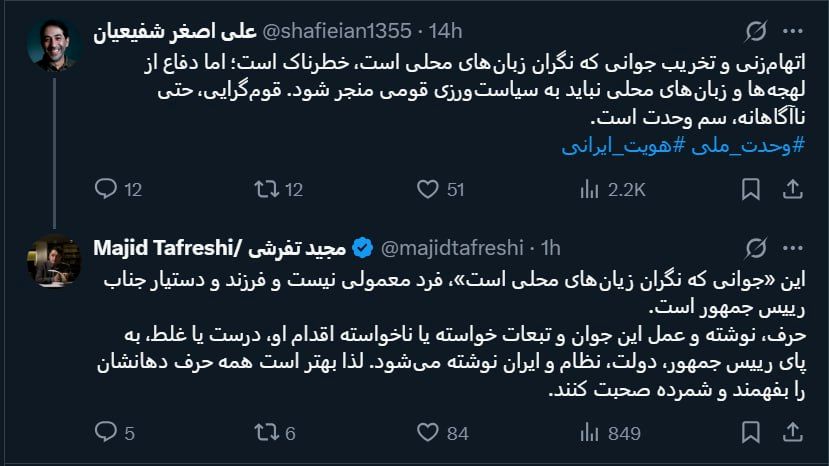Like the tweet with 51 likes
Image resolution: width=829 pixels, height=466 pixels.
coord(428,188)
